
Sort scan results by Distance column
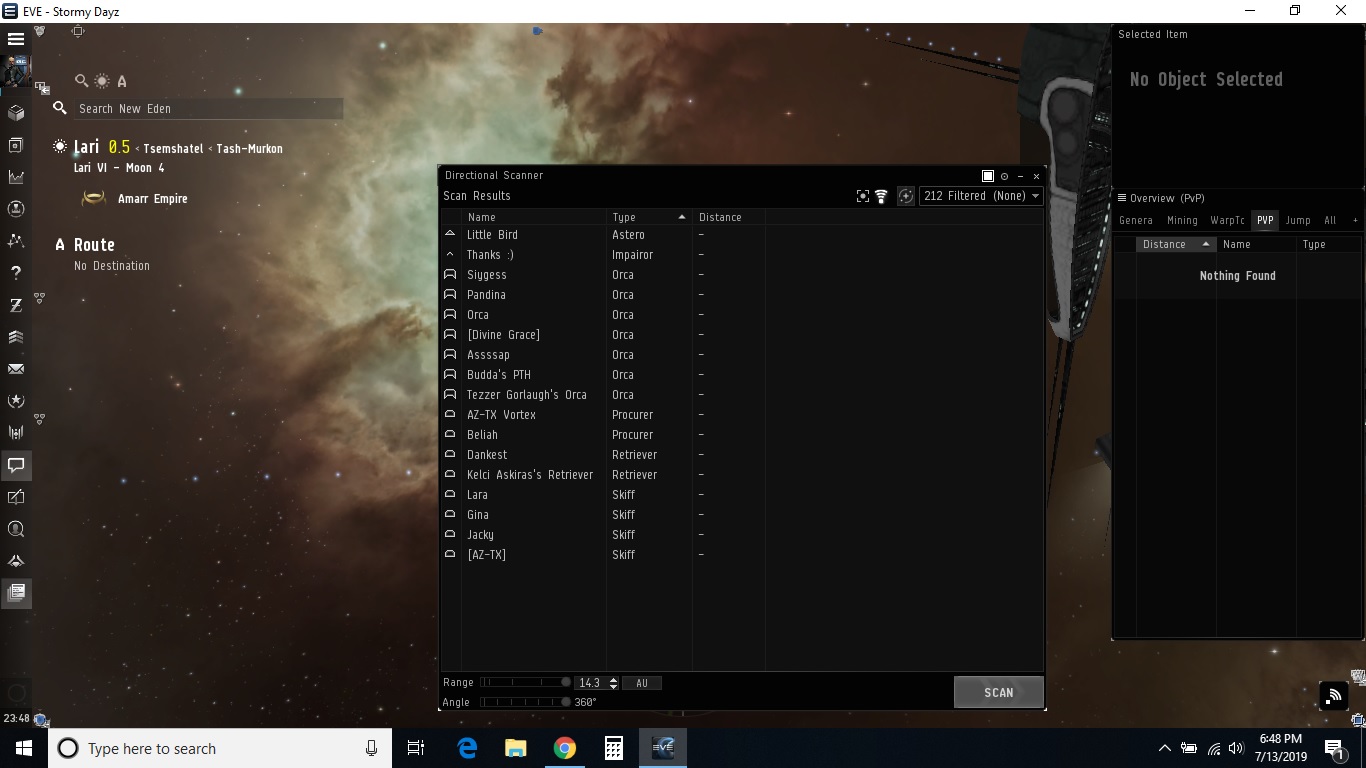[728, 217]
